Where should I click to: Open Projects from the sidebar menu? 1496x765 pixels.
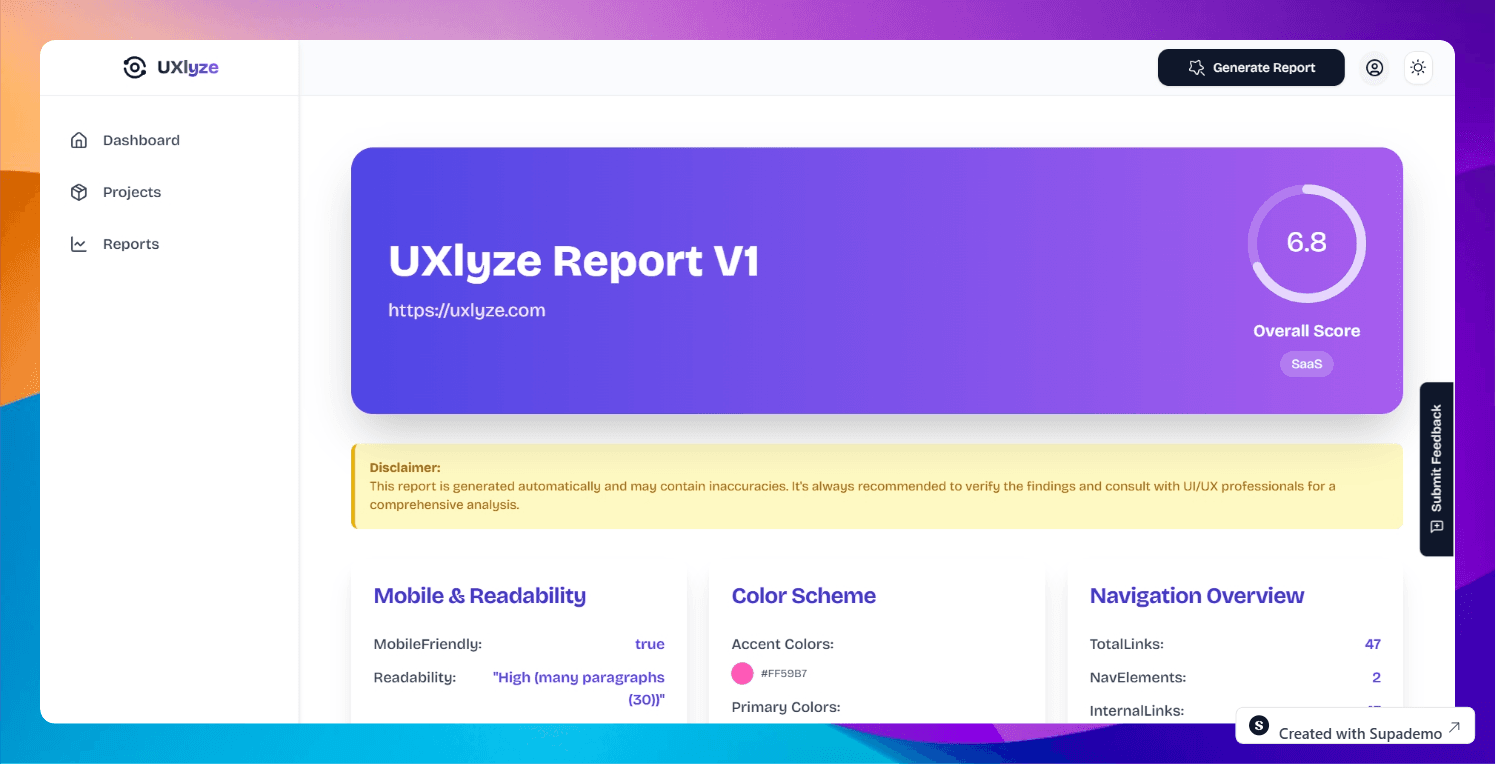132,192
